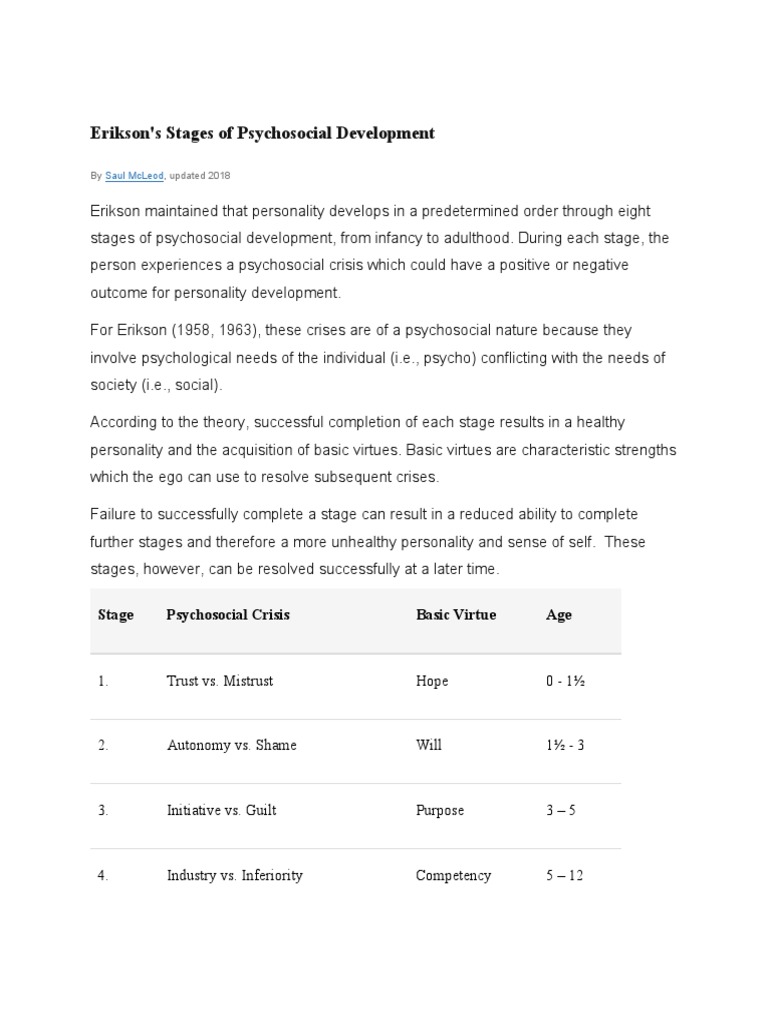768x1024 pixels.
Task: Click the Competency virtue cell
Action: tap(454, 875)
